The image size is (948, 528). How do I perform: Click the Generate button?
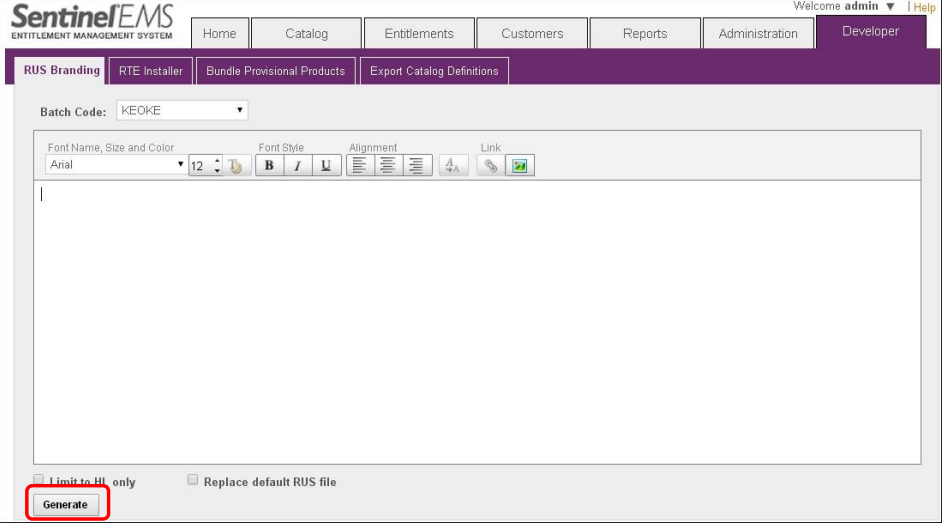(x=66, y=505)
